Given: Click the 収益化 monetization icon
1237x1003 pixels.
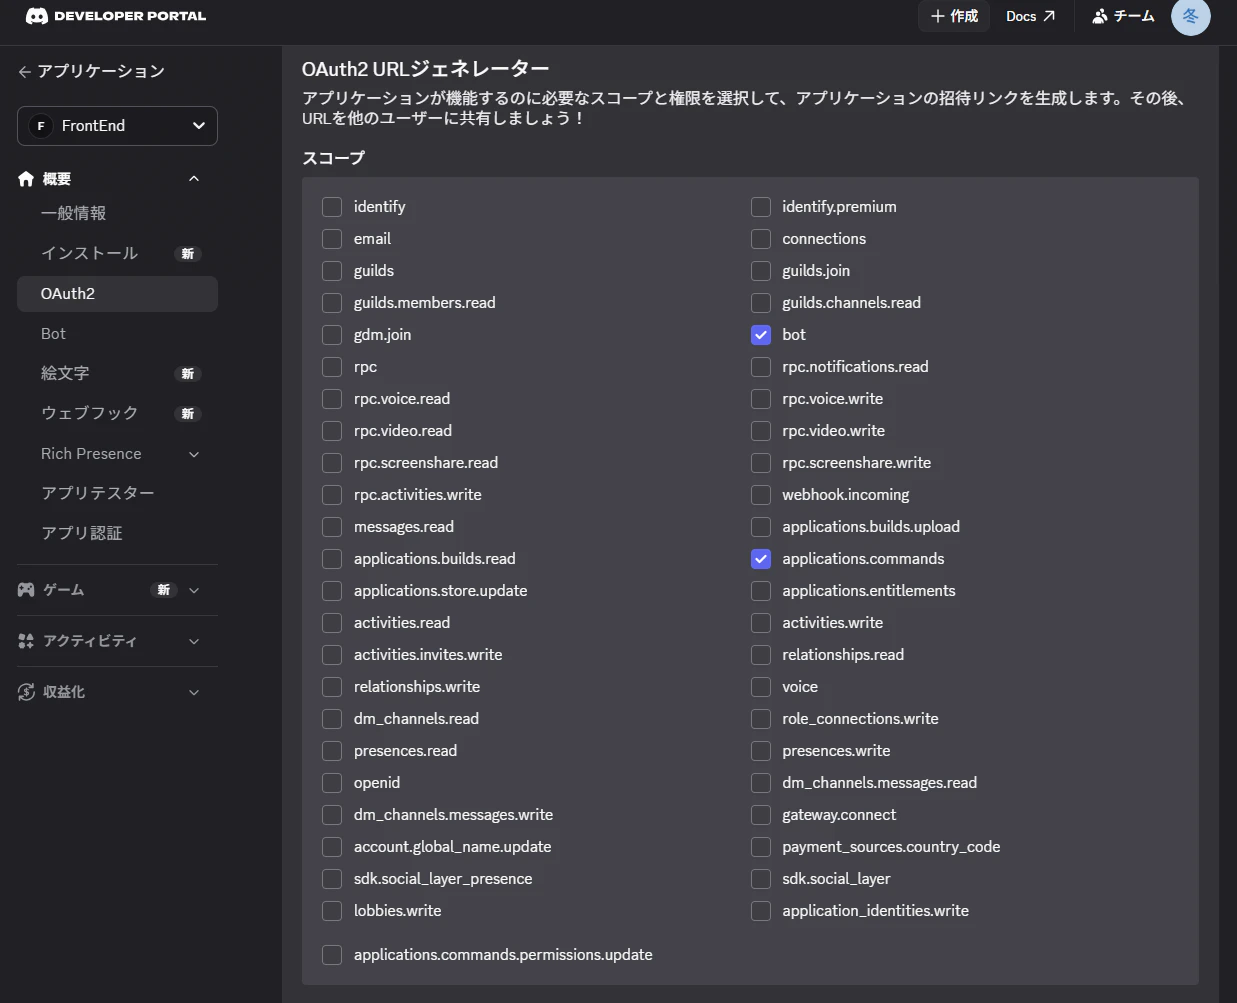Looking at the screenshot, I should 26,692.
